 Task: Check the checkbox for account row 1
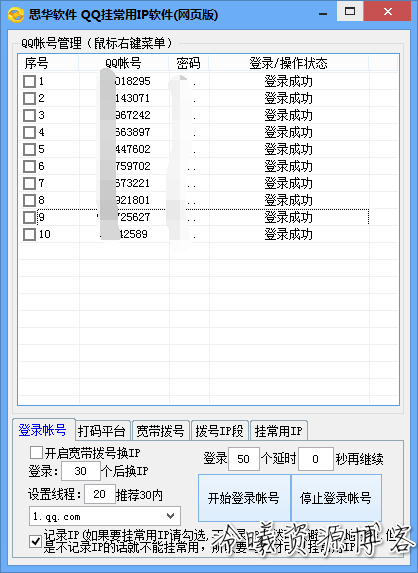tap(29, 81)
